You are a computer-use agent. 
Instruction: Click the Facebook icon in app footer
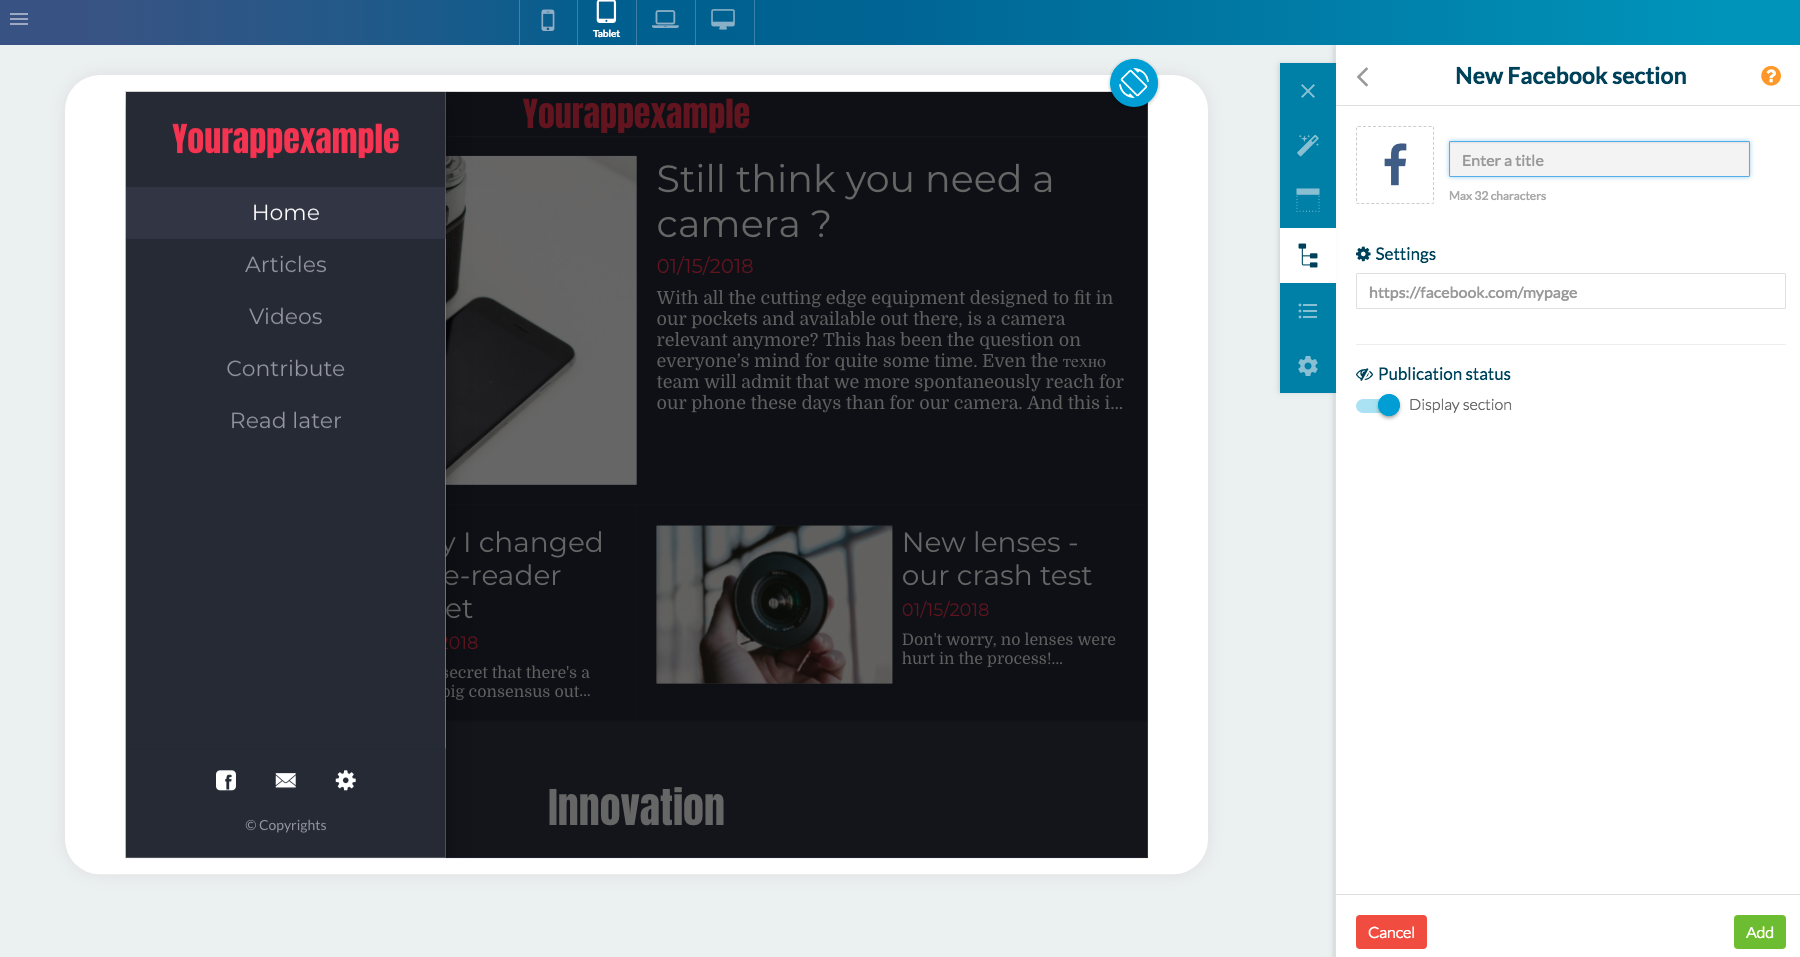(x=225, y=780)
